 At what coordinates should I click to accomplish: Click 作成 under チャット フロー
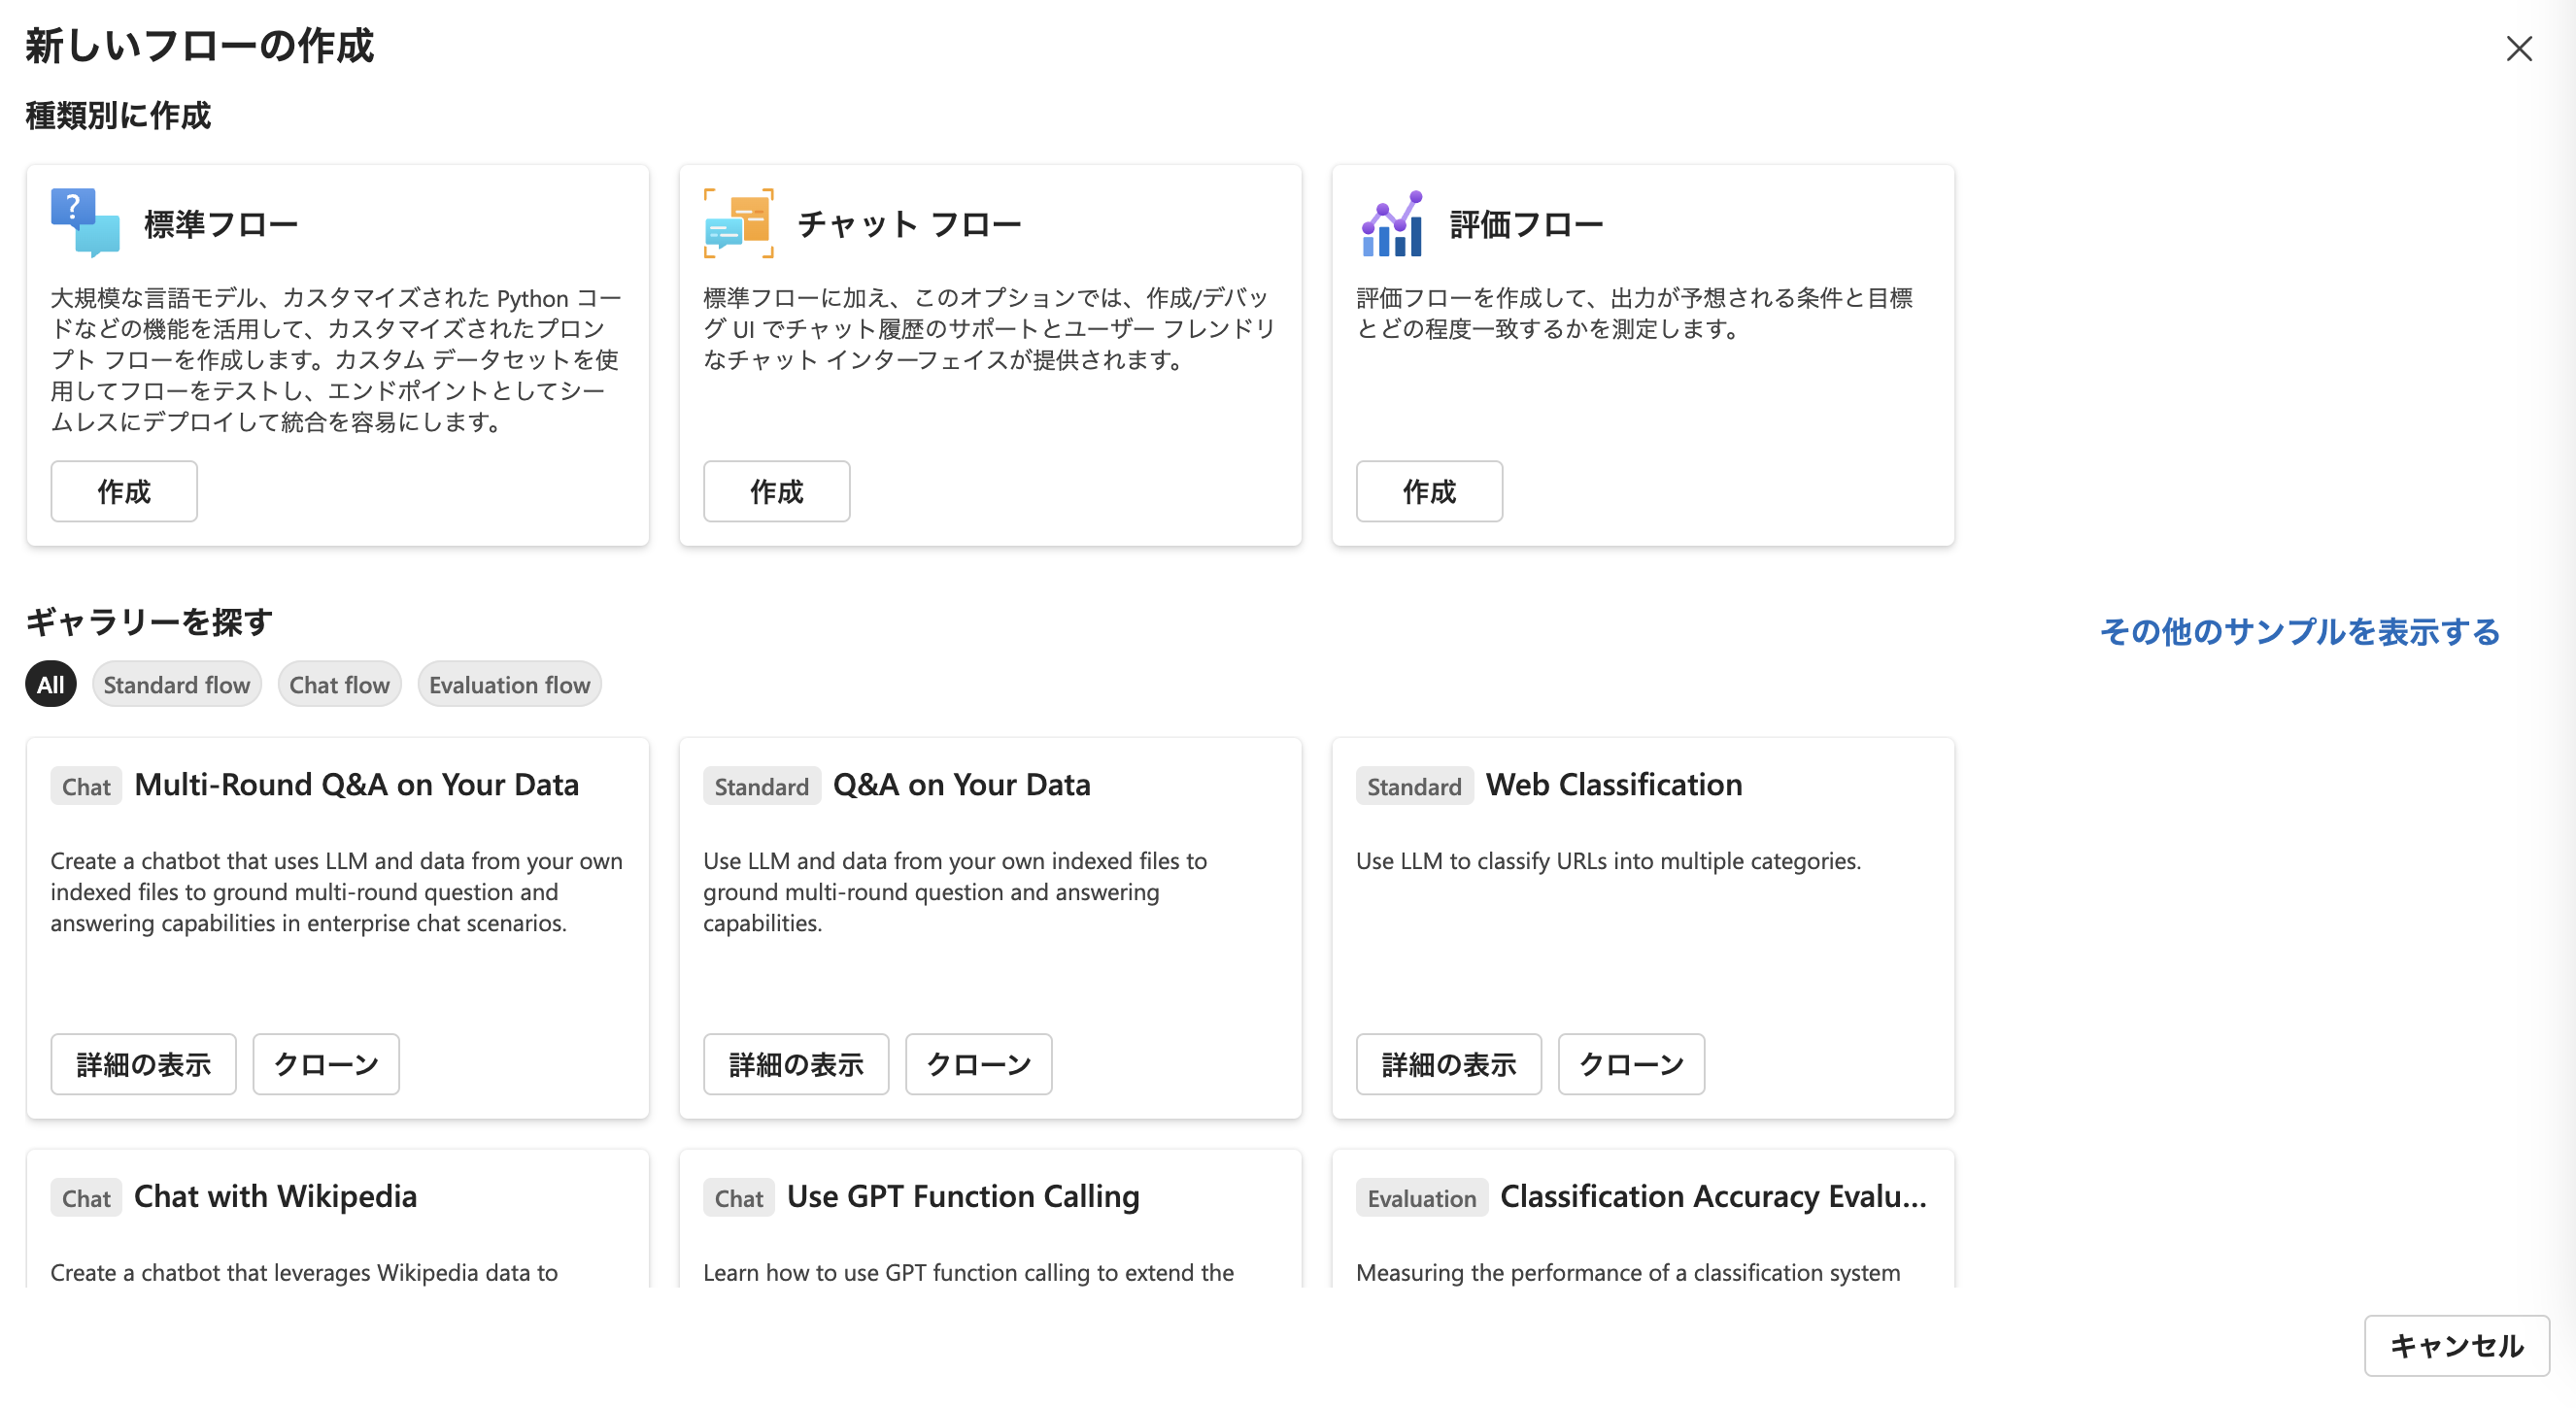click(x=776, y=491)
